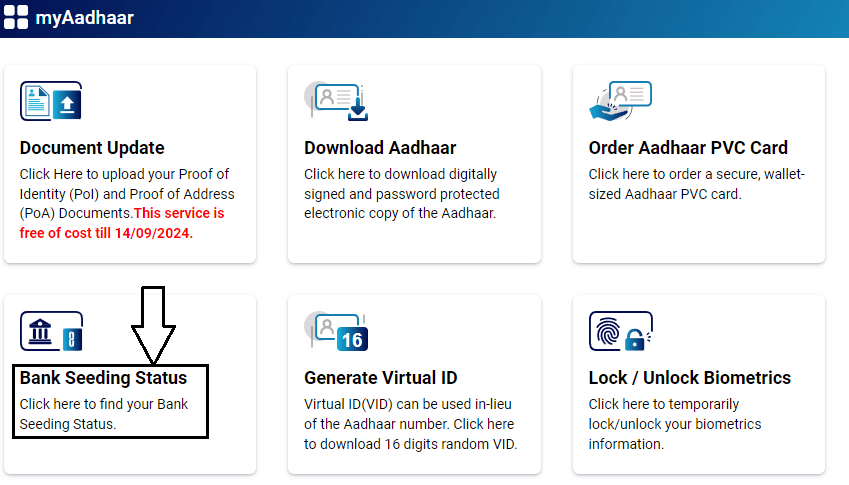849x485 pixels.
Task: Click 'Click here to order a secure, wallet-' text
Action: [x=697, y=174]
